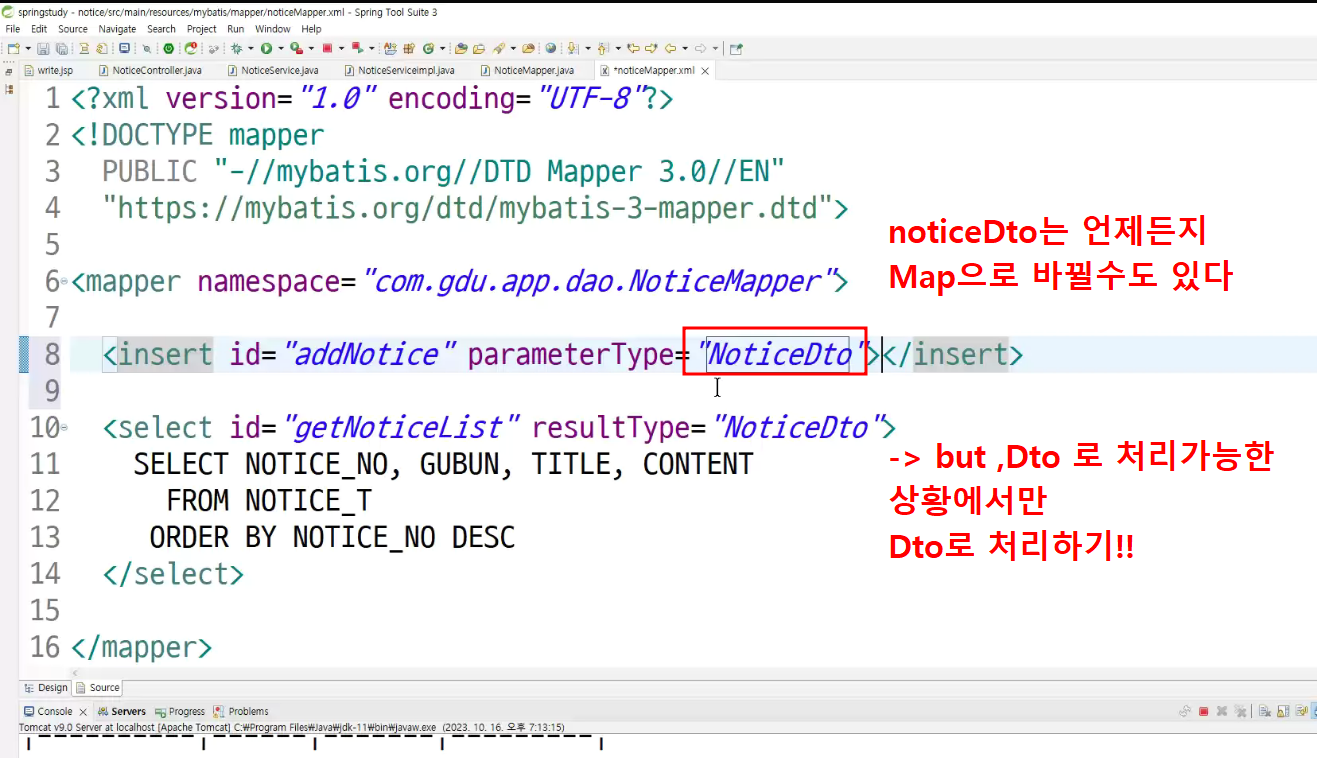This screenshot has height=758, width=1317.
Task: Click the Next Annotation icon
Action: (x=572, y=48)
